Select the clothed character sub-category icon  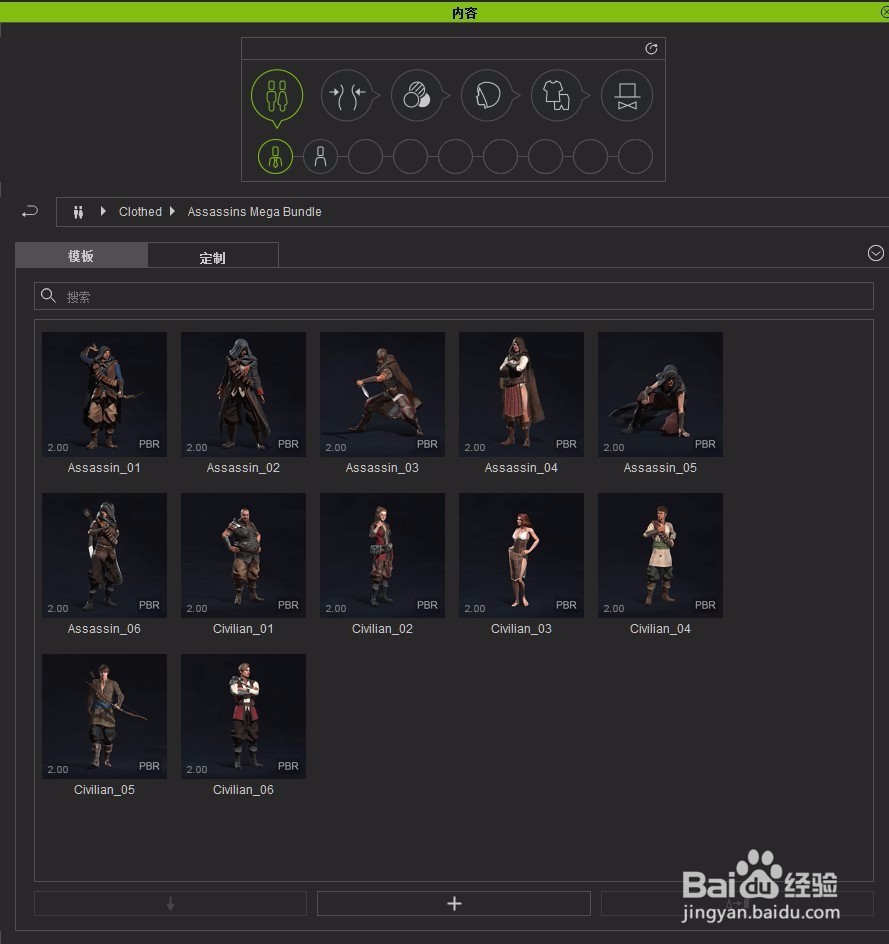[275, 157]
